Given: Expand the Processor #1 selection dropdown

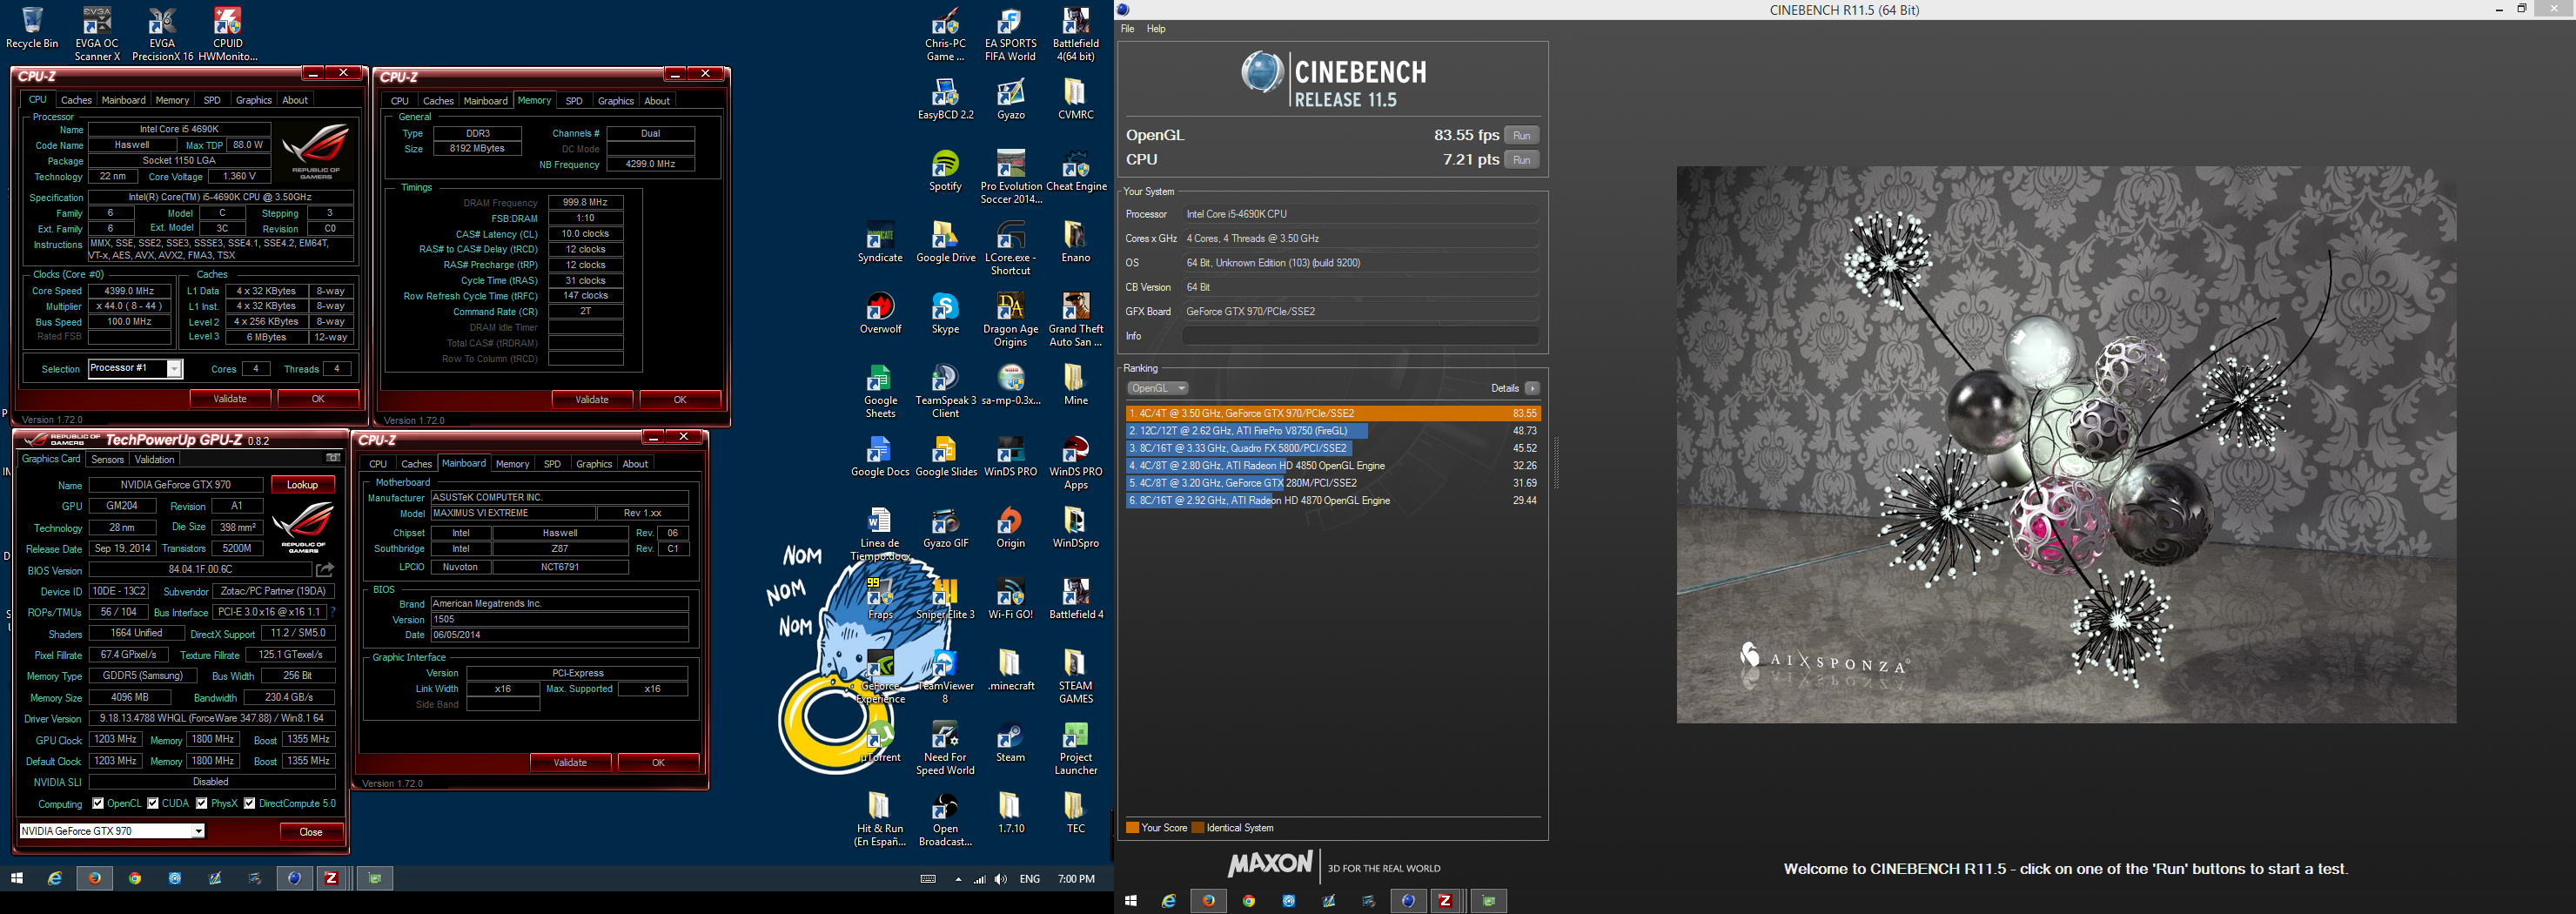Looking at the screenshot, I should coord(174,369).
